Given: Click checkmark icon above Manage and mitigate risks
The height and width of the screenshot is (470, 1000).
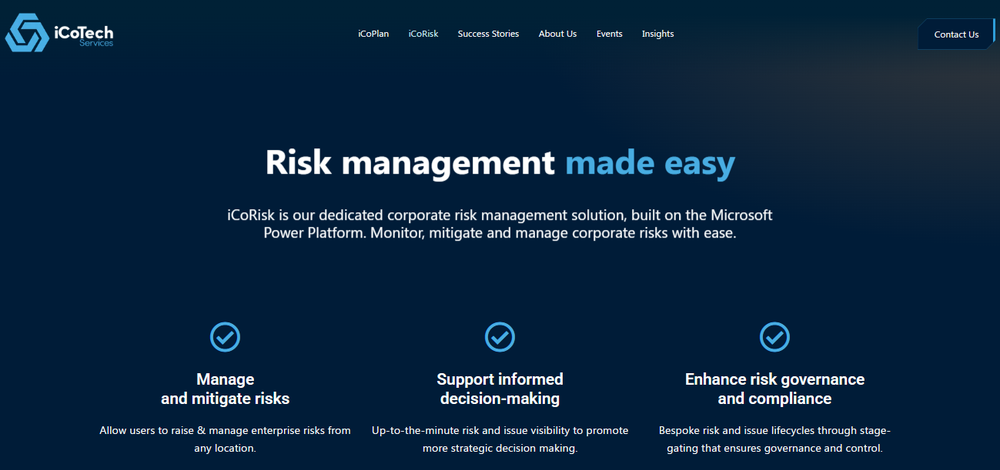Looking at the screenshot, I should point(225,337).
